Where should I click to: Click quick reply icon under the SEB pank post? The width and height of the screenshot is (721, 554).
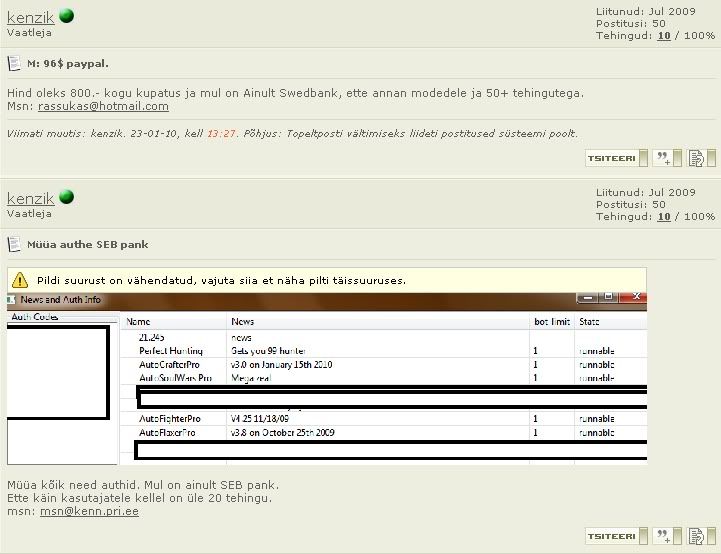[x=697, y=537]
